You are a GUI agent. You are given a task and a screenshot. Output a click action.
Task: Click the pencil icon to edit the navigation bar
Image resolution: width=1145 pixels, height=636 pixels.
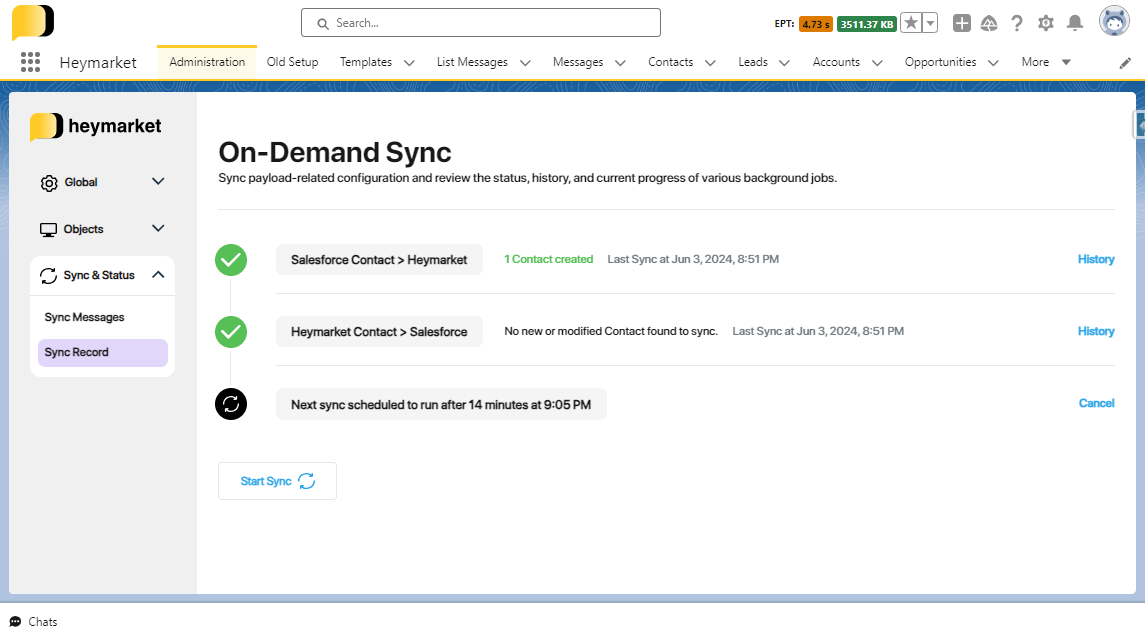click(x=1125, y=64)
